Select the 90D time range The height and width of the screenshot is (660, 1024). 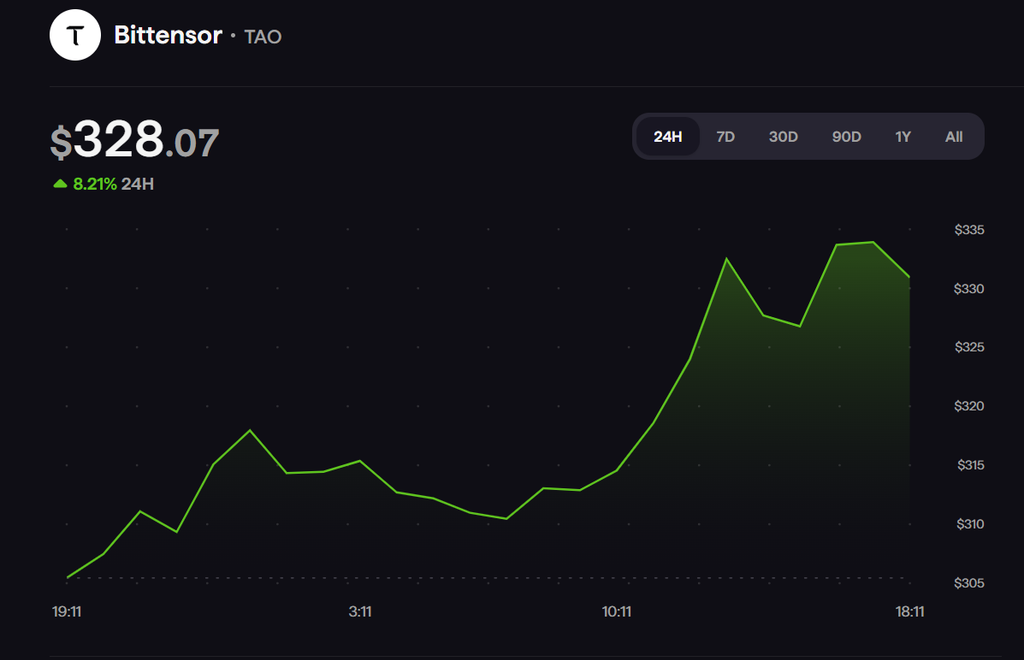(x=846, y=136)
